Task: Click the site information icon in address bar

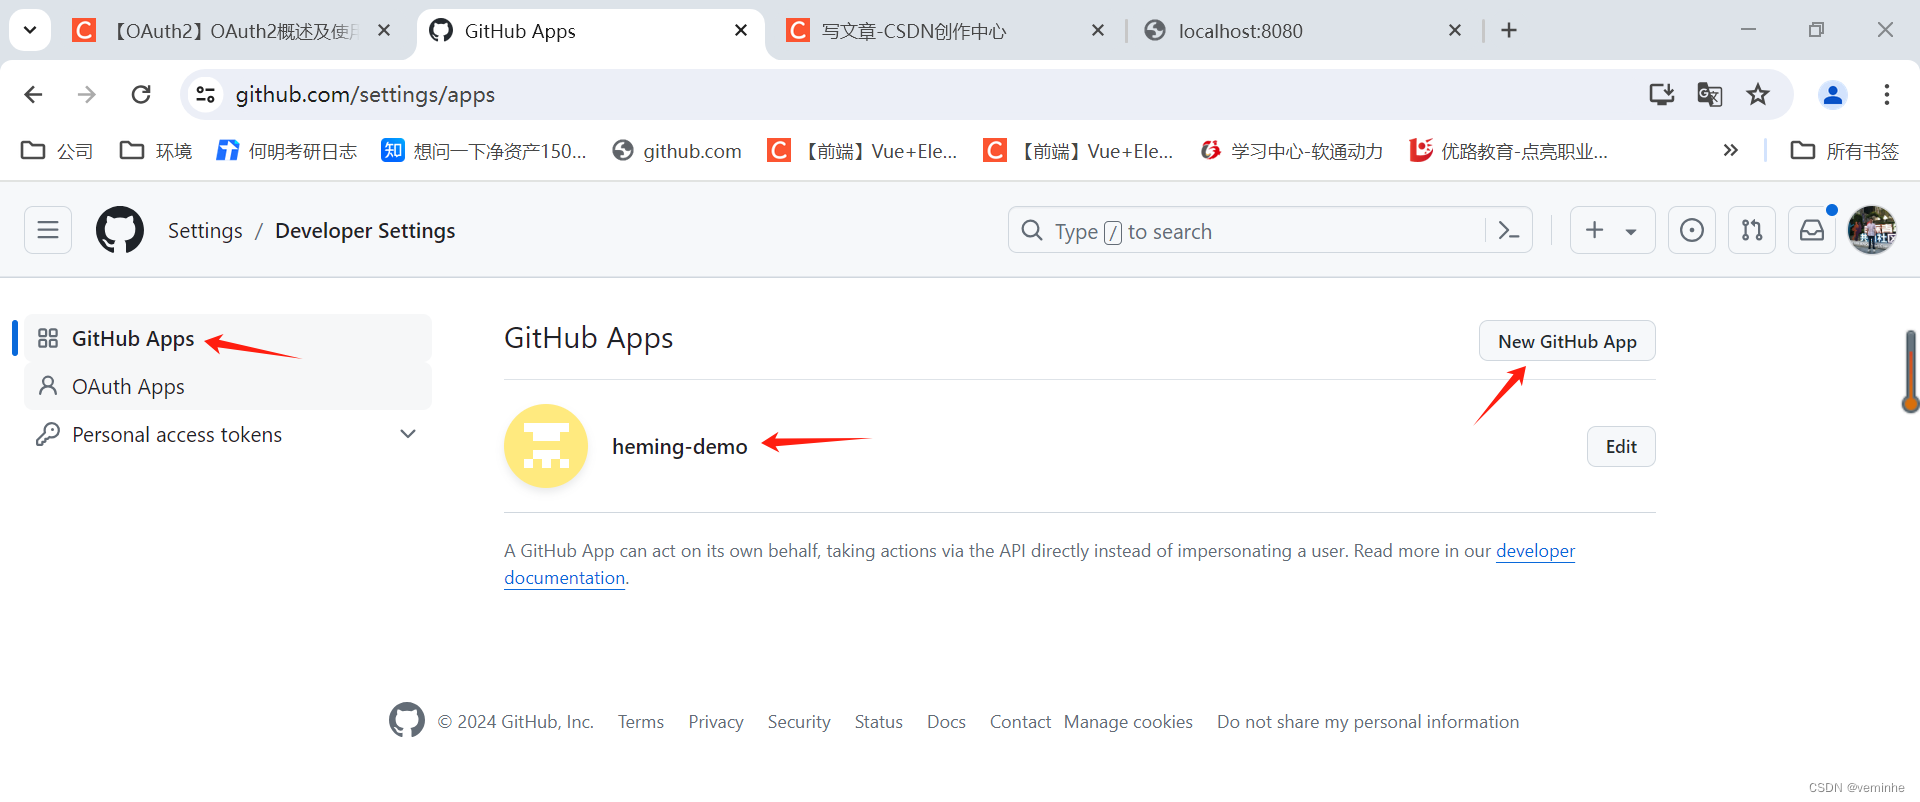Action: click(206, 94)
